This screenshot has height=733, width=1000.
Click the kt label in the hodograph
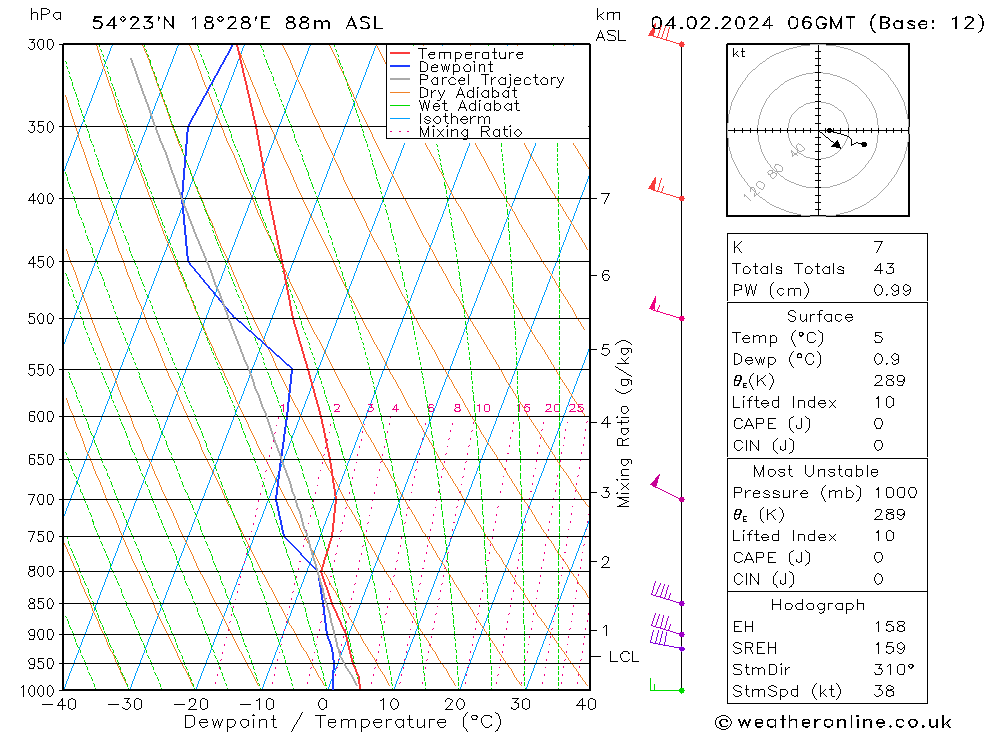click(739, 53)
